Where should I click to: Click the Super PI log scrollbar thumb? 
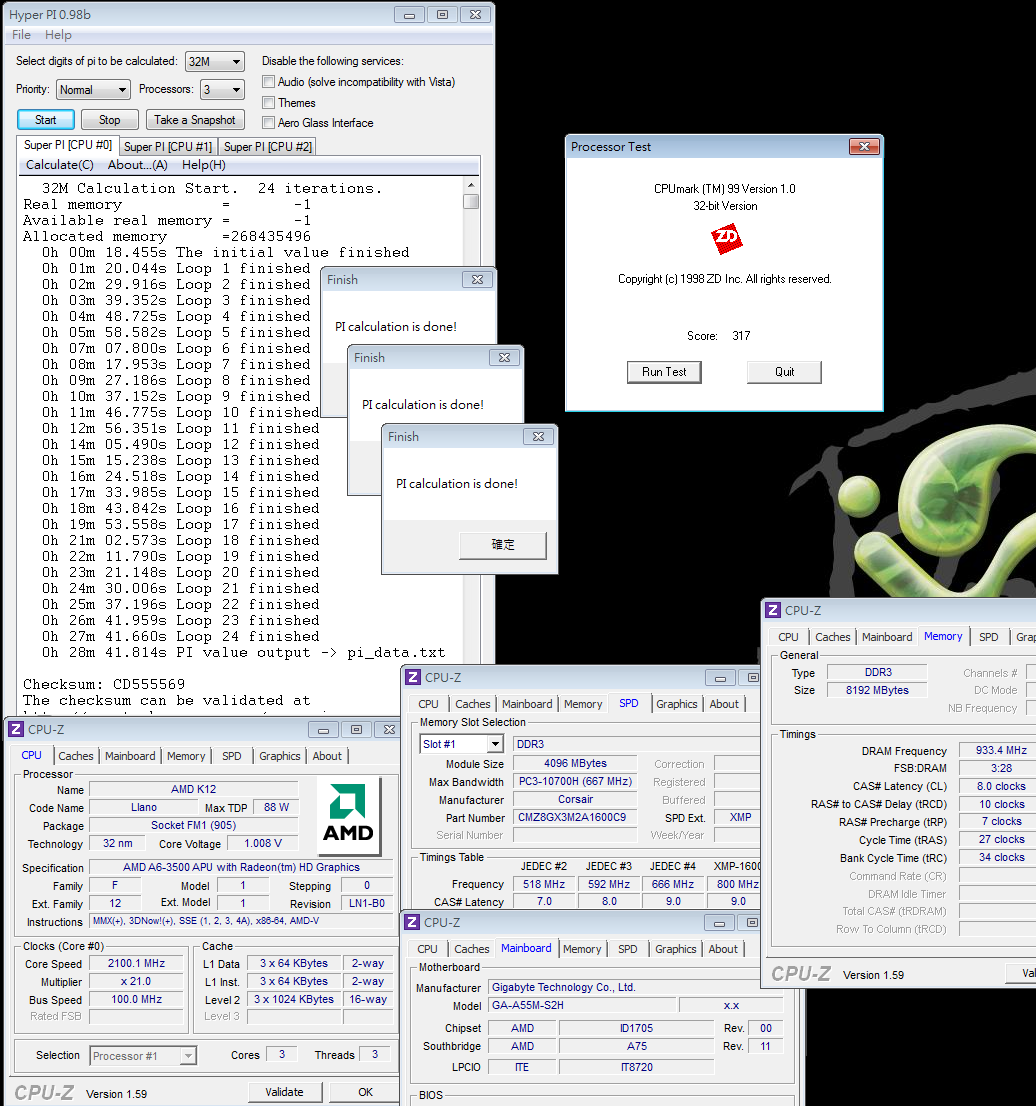point(471,202)
